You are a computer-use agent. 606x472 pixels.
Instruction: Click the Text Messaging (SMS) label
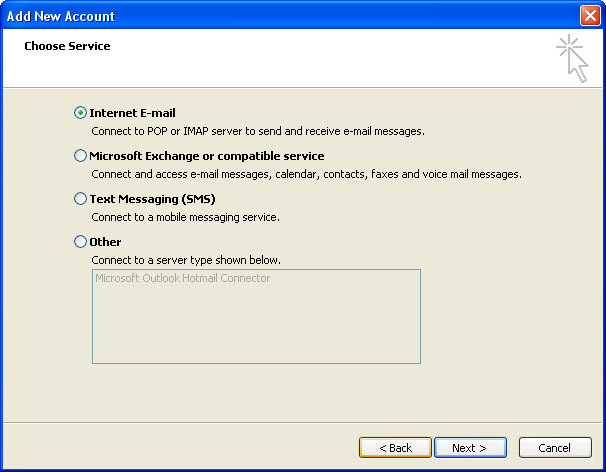click(152, 199)
